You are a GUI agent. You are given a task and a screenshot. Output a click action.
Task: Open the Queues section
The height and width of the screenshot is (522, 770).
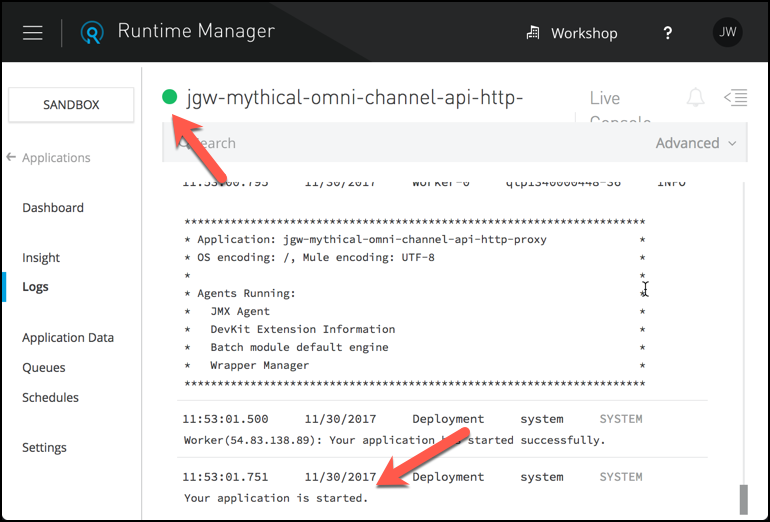pos(44,368)
